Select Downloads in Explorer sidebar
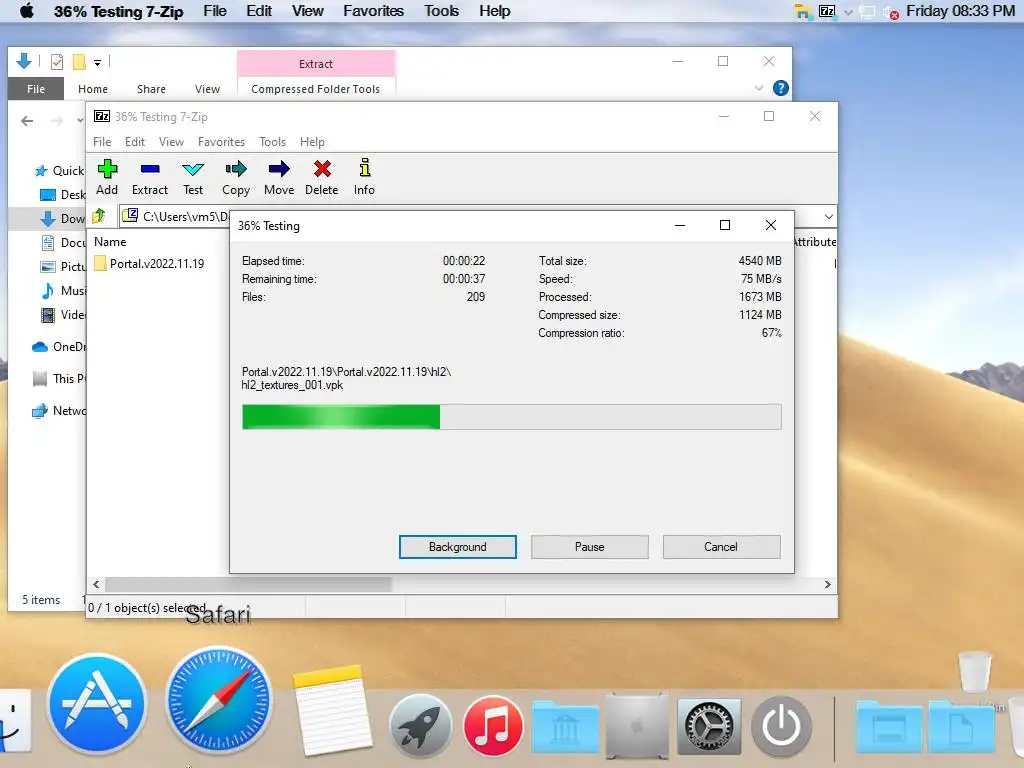The width and height of the screenshot is (1024, 768). 63,218
